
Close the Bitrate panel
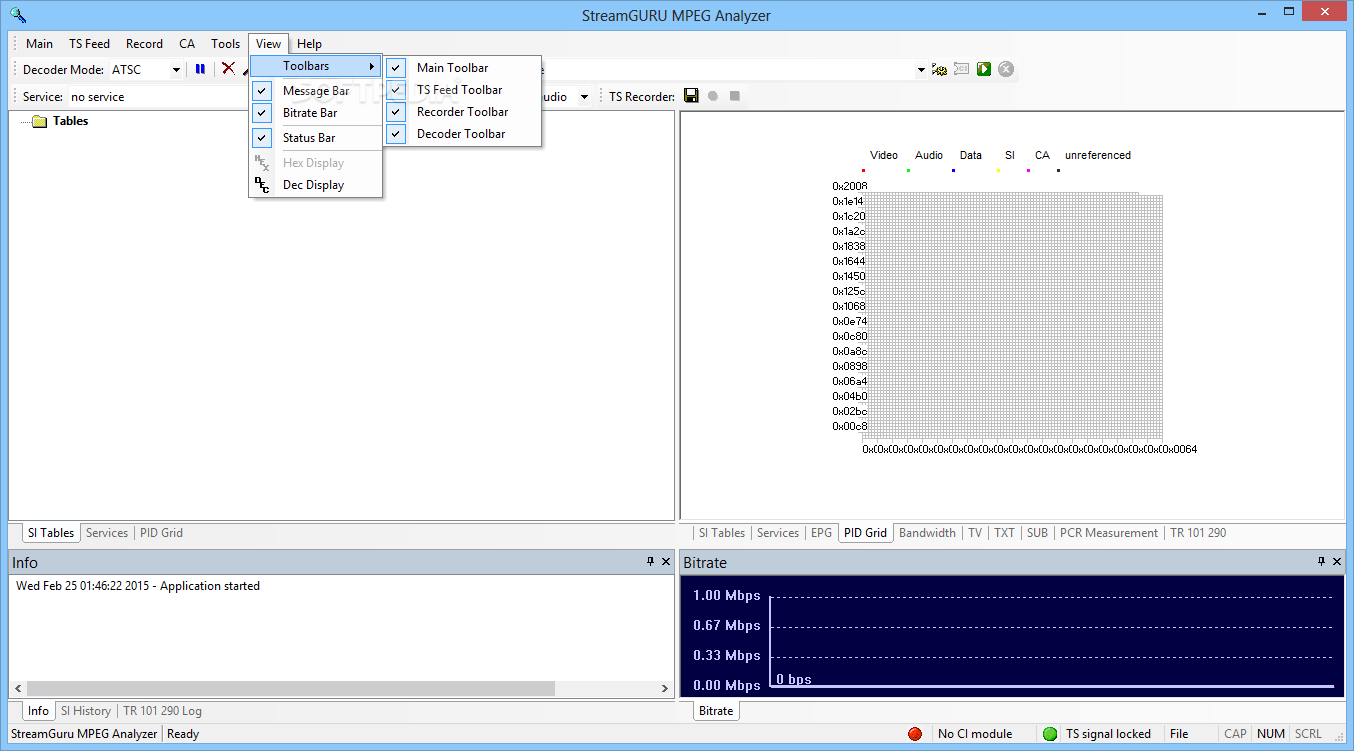(x=1337, y=562)
